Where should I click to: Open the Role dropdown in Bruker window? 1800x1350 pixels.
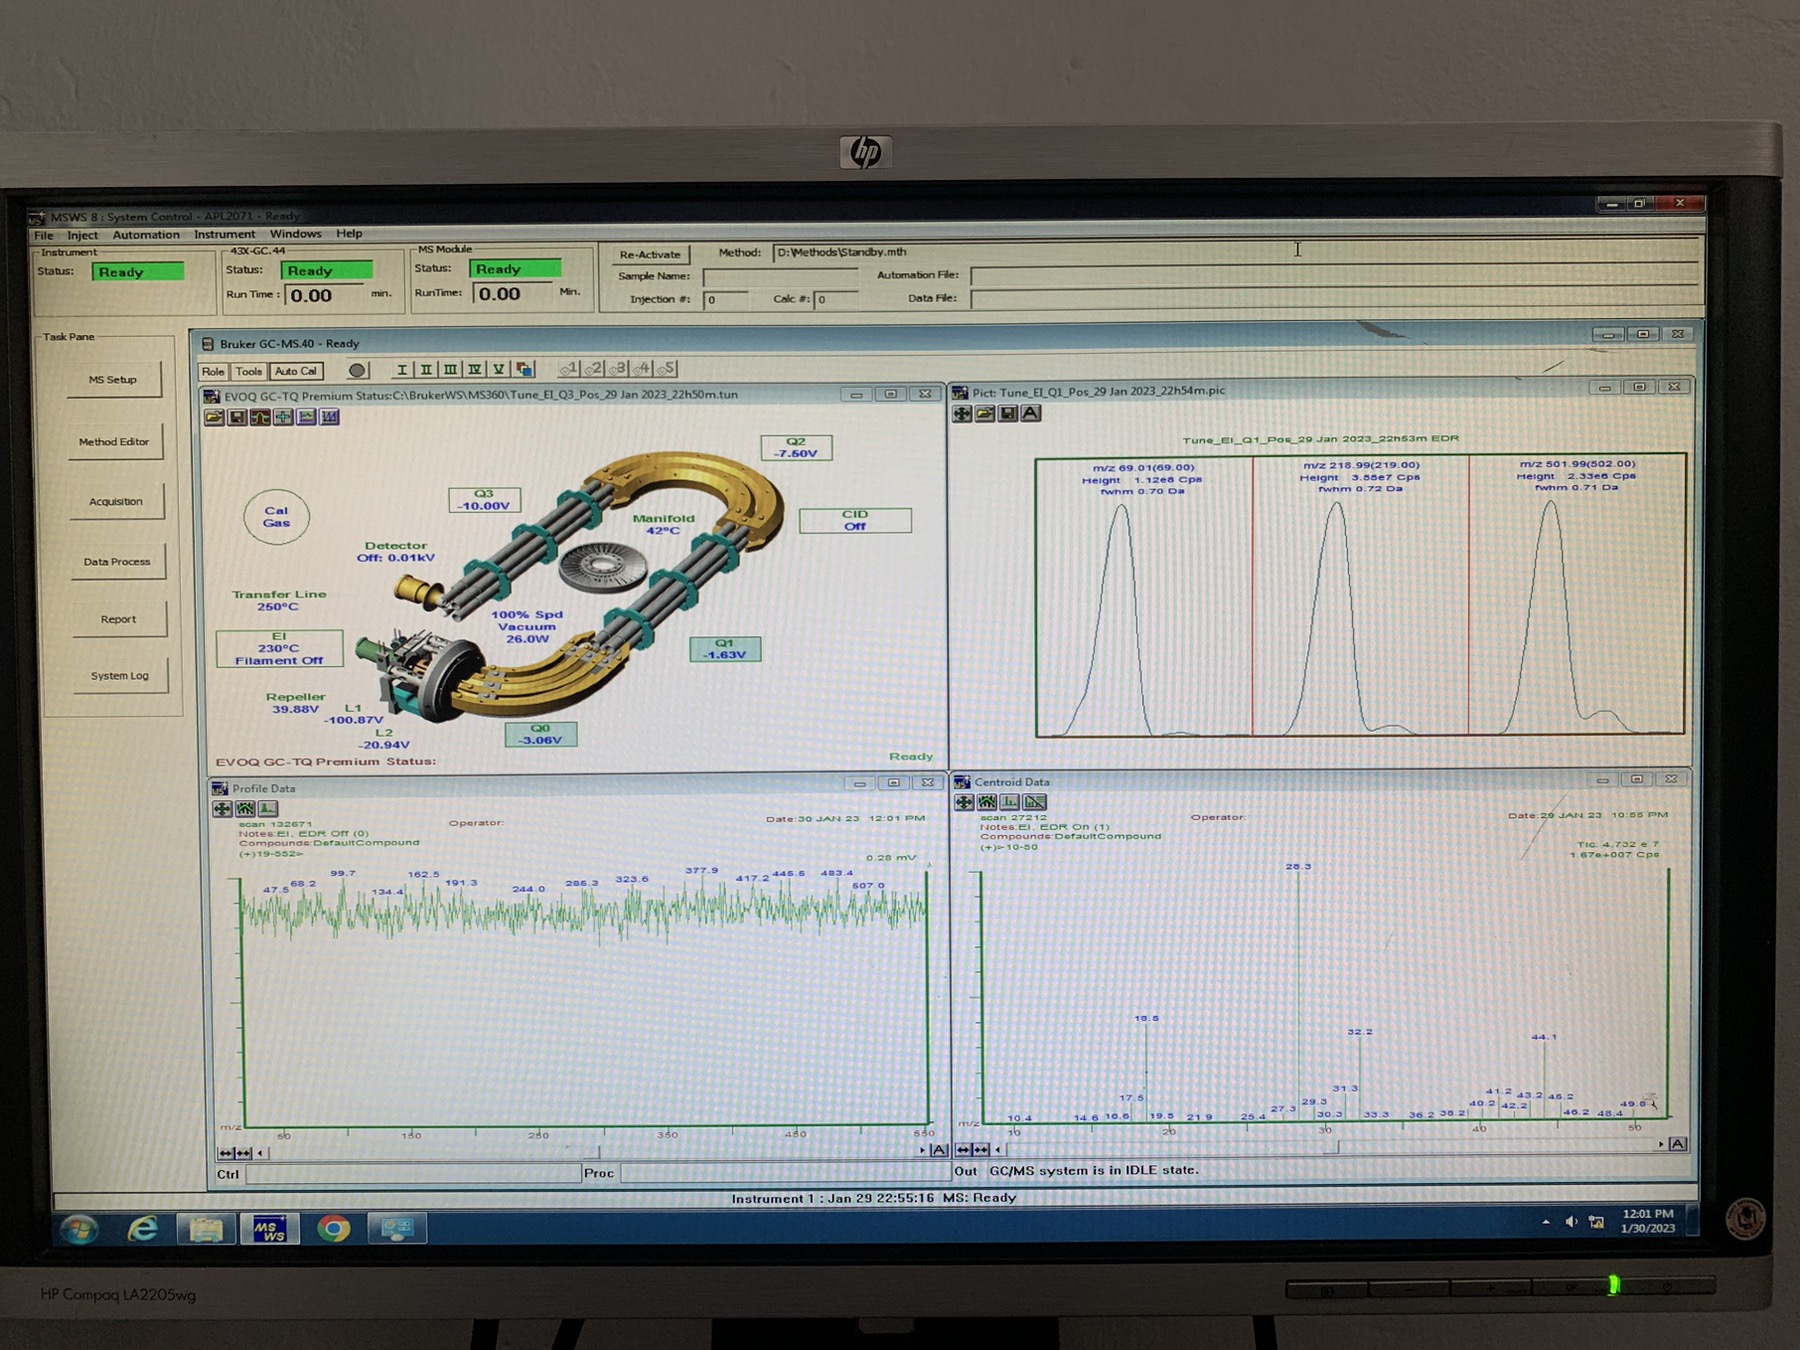click(213, 371)
